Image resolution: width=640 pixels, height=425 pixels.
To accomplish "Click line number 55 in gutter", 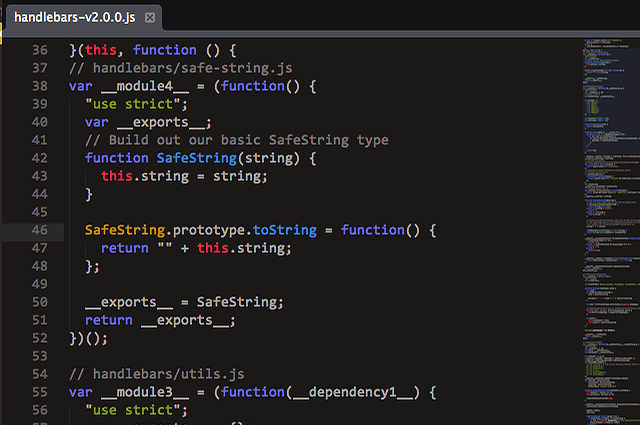I will pyautogui.click(x=40, y=392).
